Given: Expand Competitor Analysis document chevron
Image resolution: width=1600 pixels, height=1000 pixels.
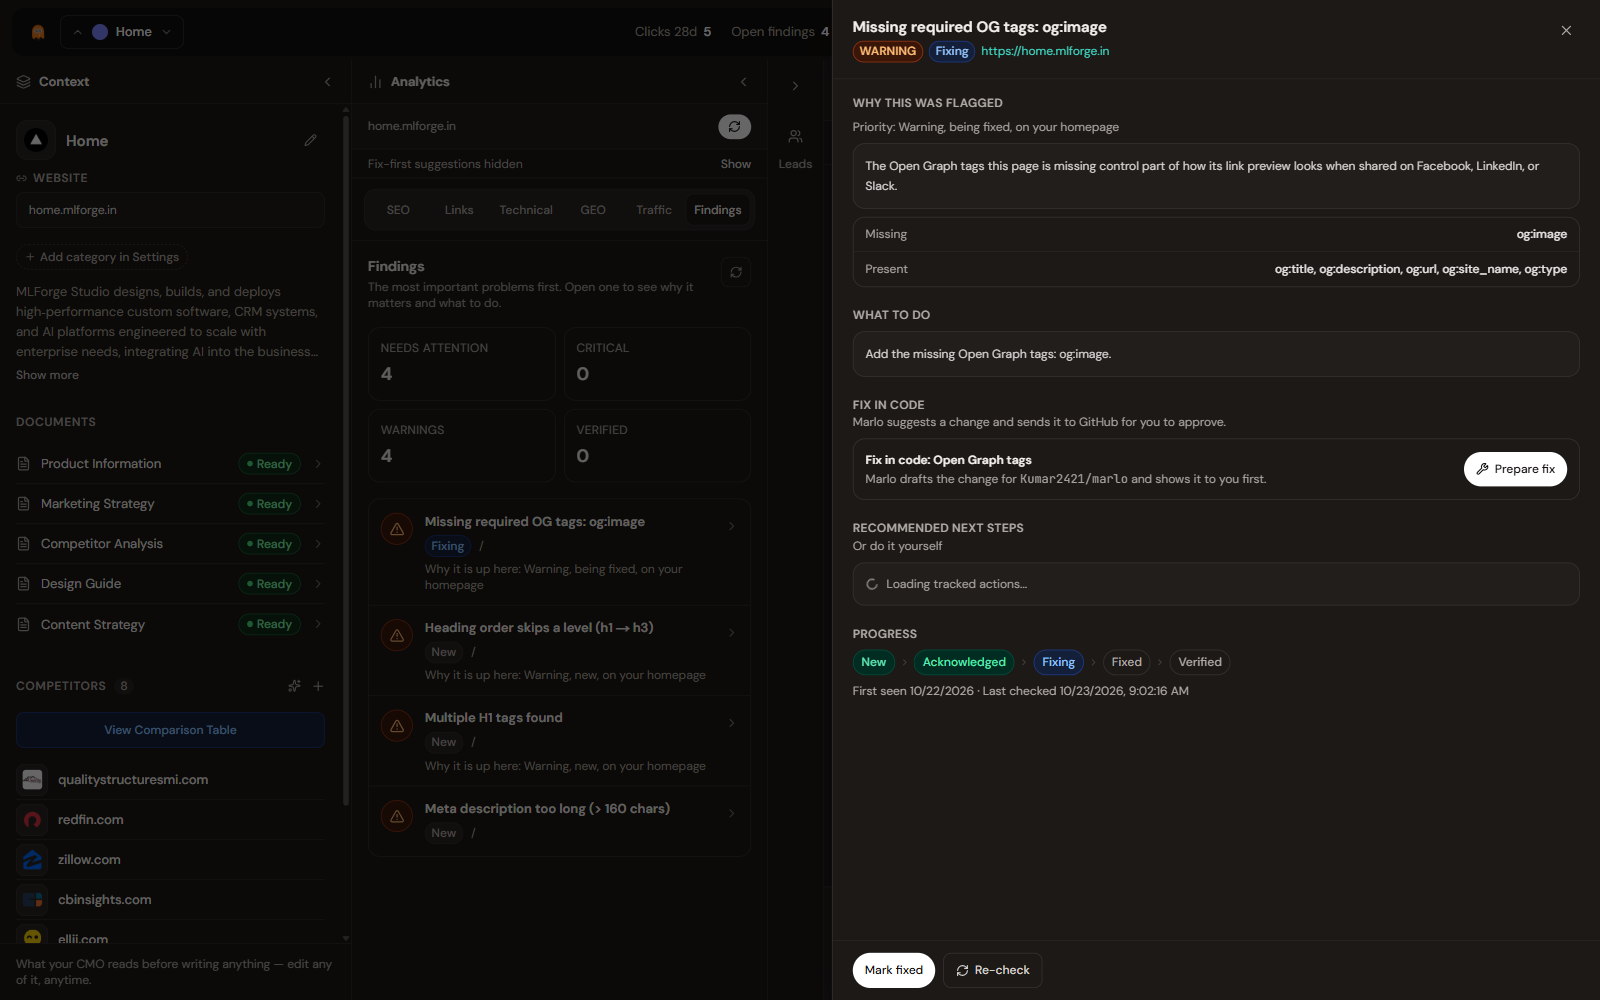Looking at the screenshot, I should point(318,544).
